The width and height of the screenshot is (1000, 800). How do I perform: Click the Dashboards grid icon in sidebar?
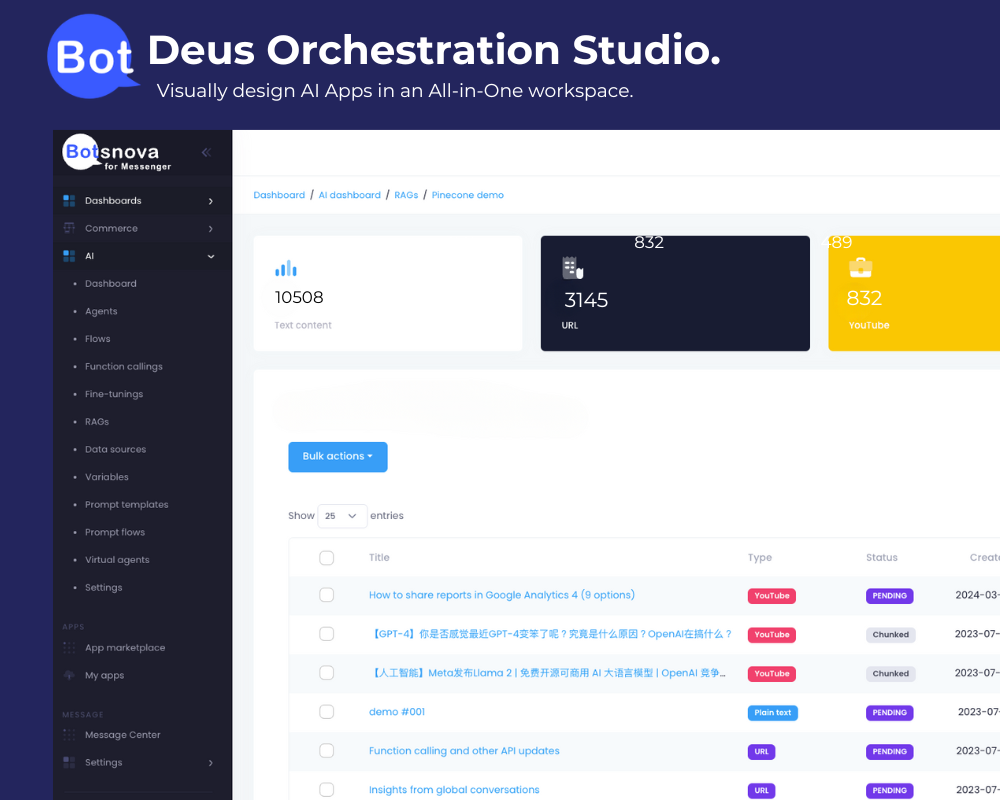click(x=69, y=201)
